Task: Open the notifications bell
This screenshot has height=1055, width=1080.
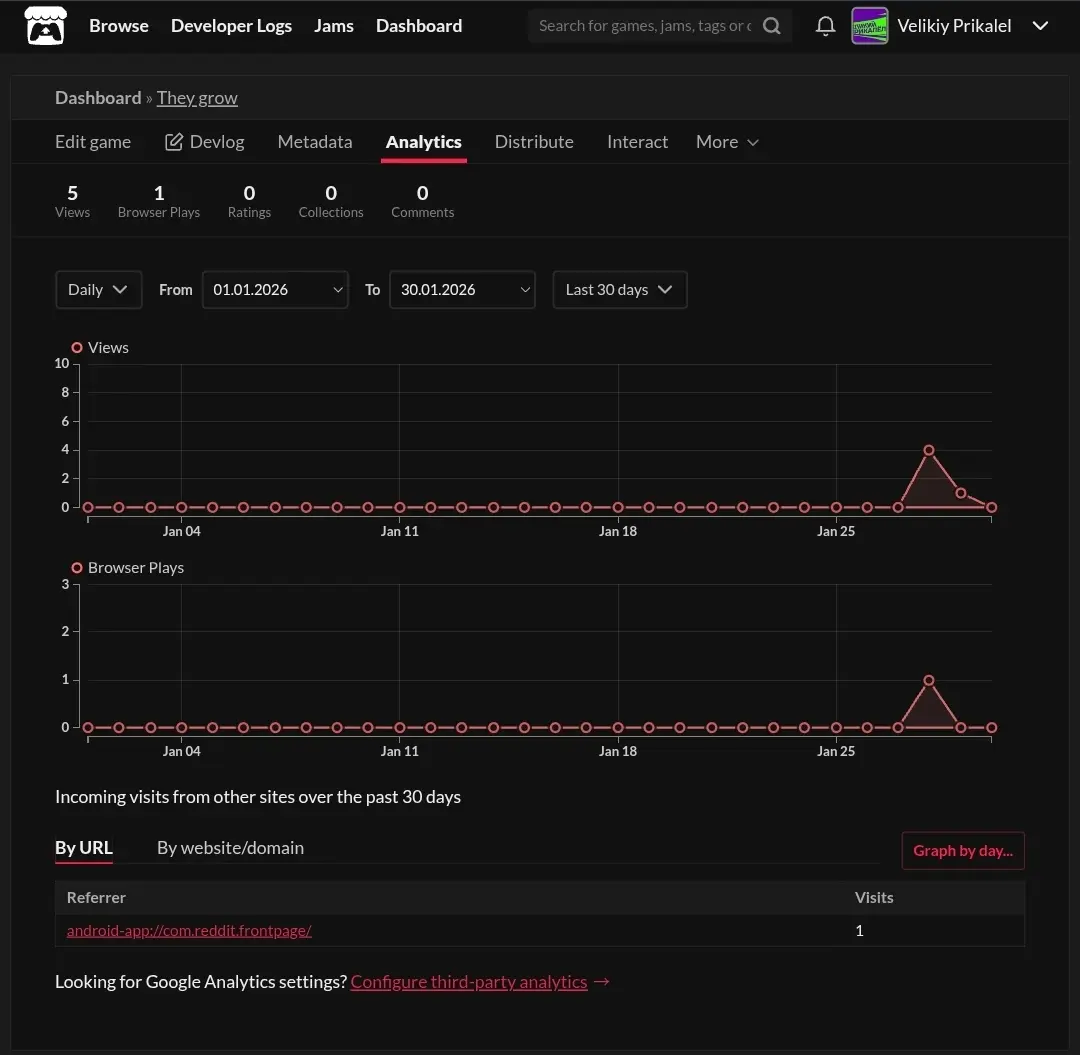Action: [825, 26]
